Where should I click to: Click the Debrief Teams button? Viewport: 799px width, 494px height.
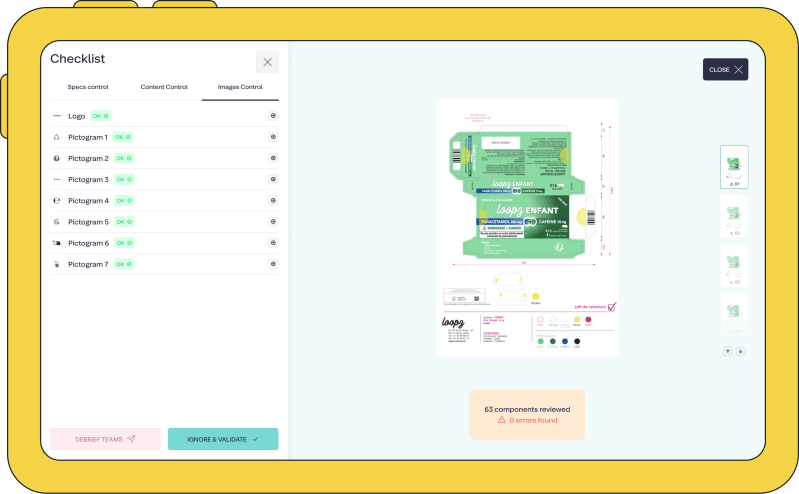coord(105,439)
